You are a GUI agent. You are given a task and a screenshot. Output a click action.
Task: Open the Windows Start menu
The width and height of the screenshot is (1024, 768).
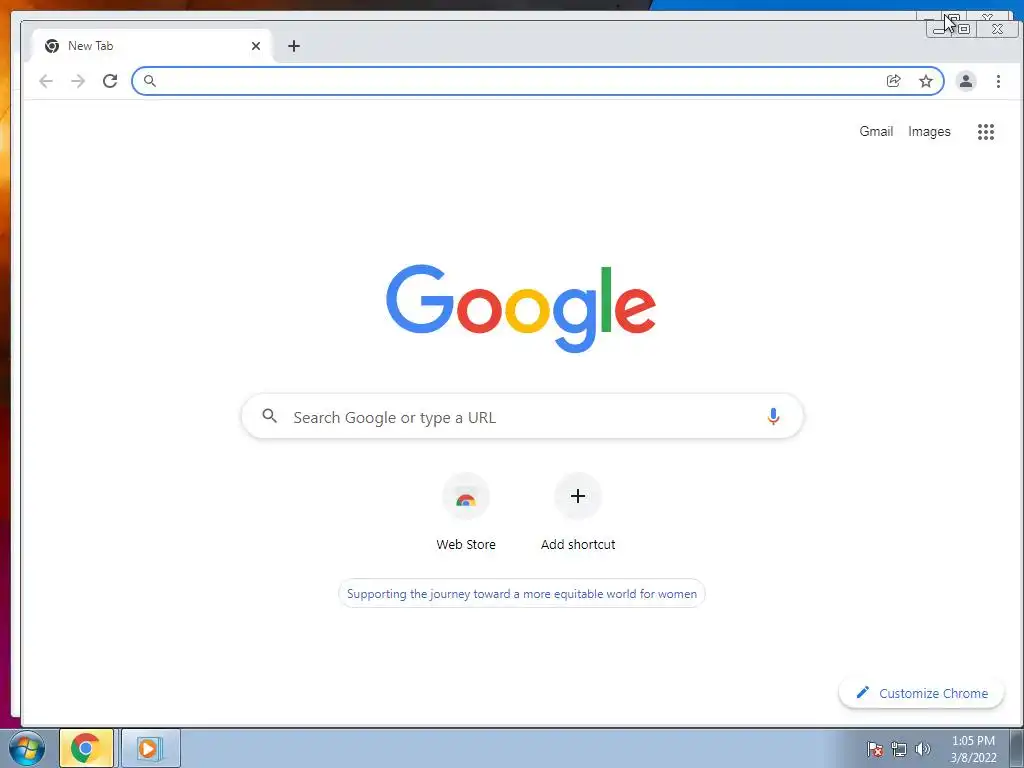(x=27, y=748)
